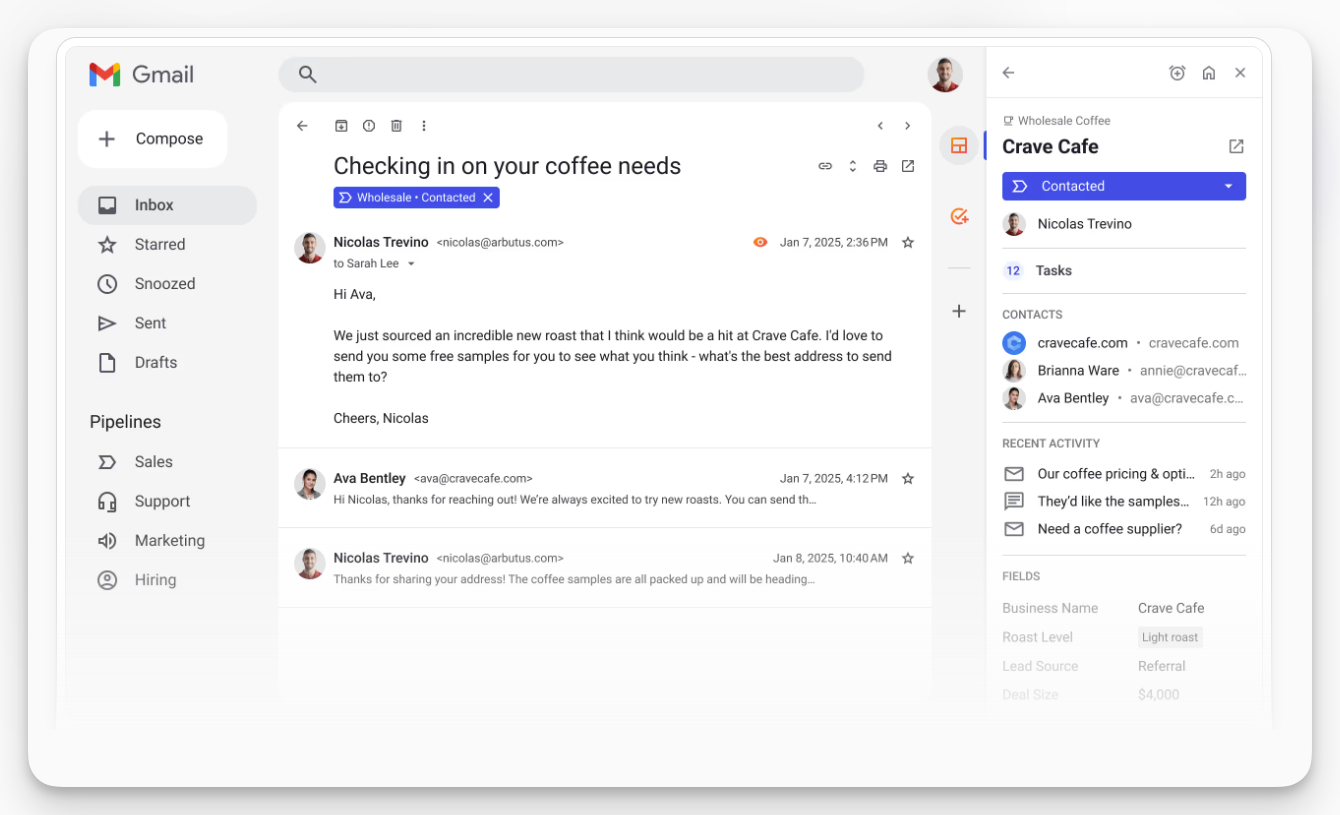
Task: Print the email conversation
Action: [880, 166]
